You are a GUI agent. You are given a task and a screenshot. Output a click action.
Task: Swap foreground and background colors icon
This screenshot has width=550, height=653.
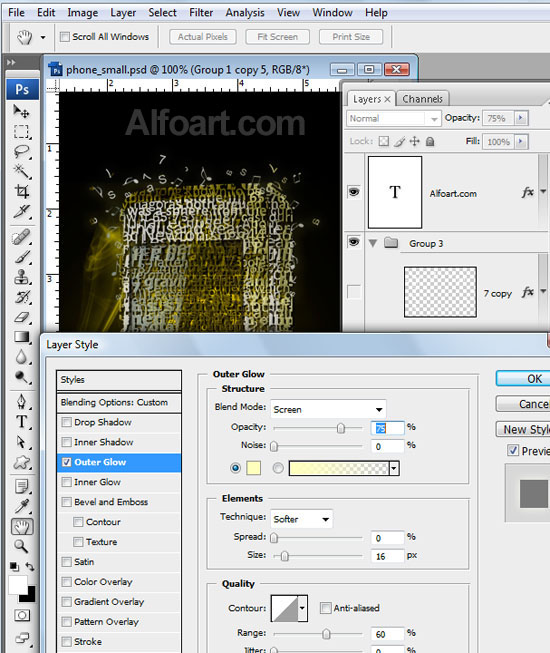point(30,566)
